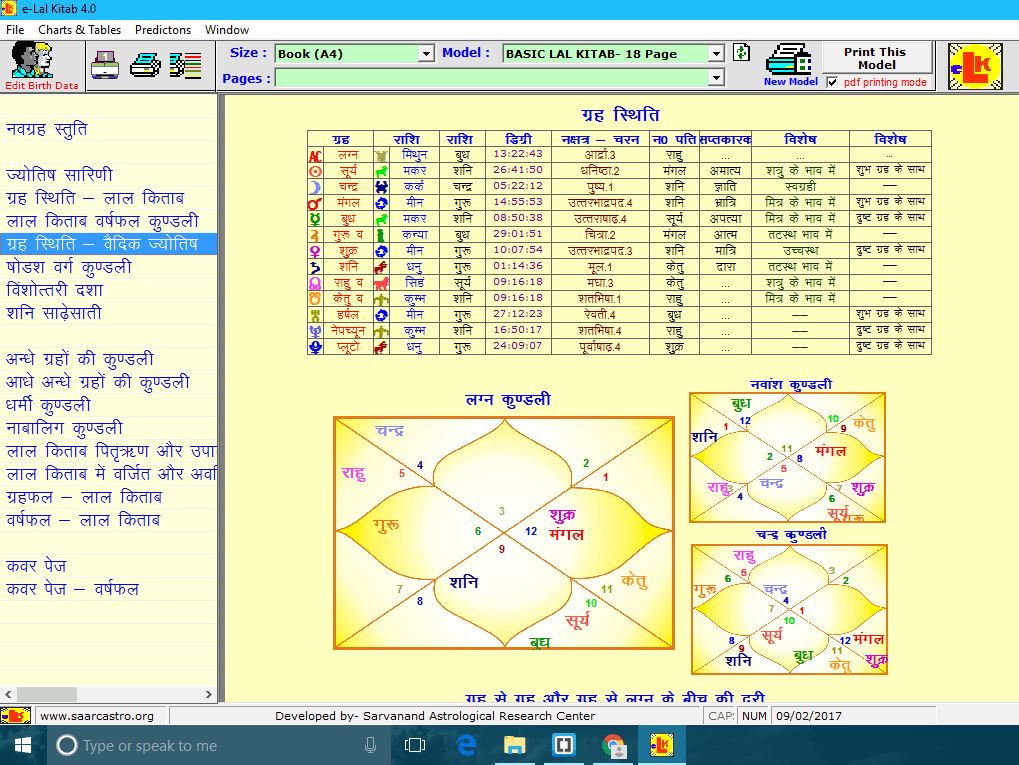Click the Neptune symbol icon in नेपच्यून row
The height and width of the screenshot is (765, 1019).
pos(315,331)
